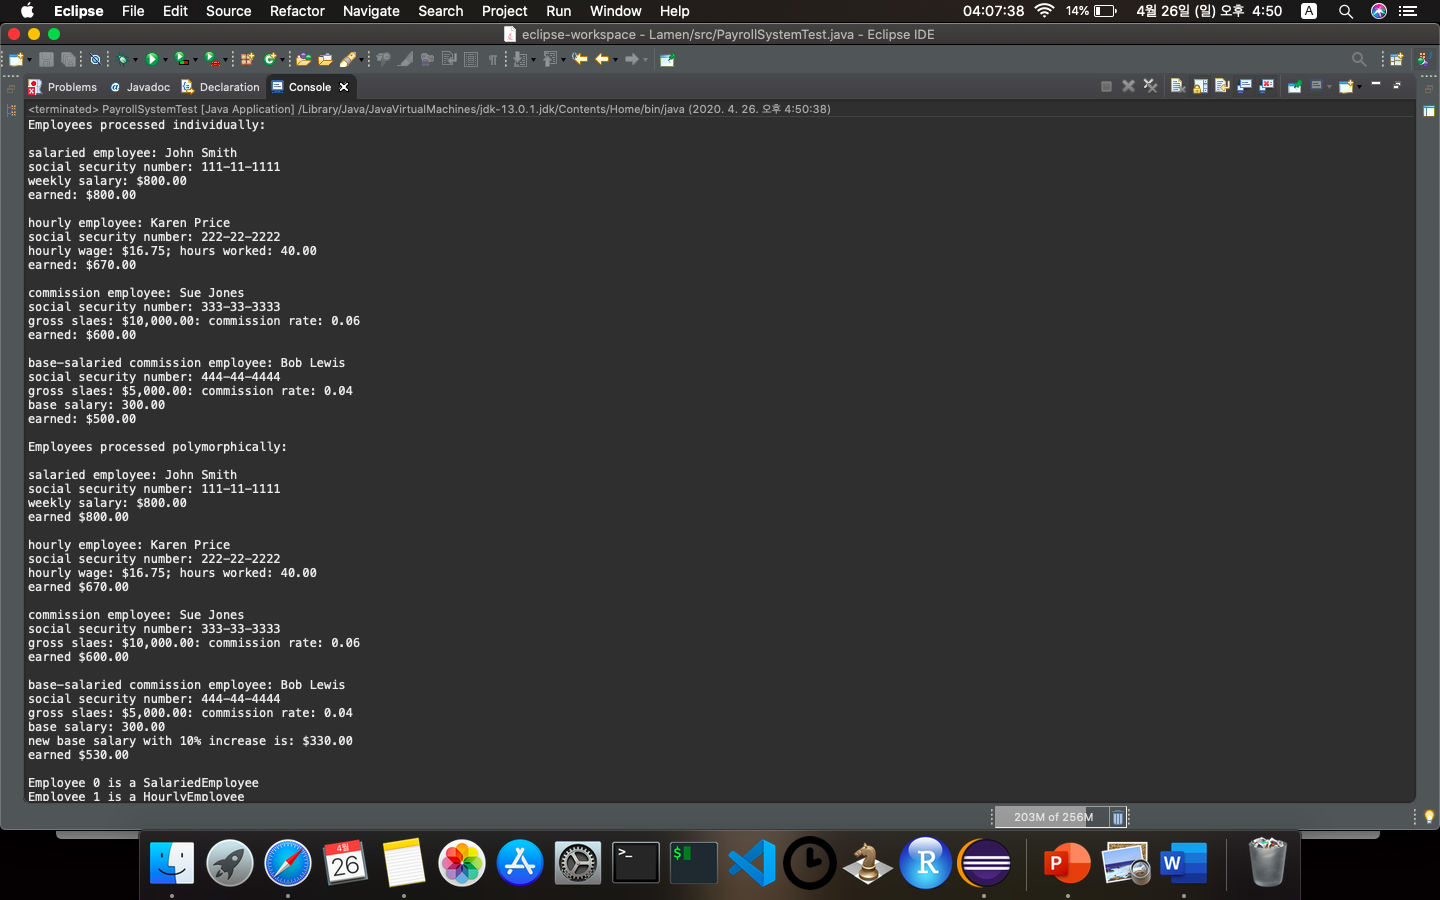
Task: Run the garbage collector trash icon
Action: (1117, 817)
